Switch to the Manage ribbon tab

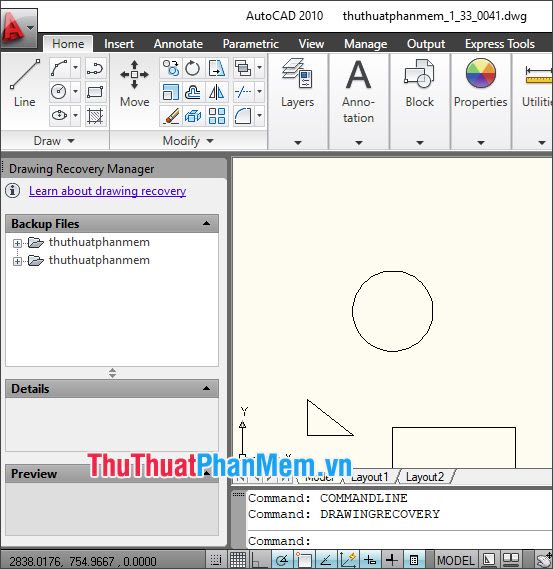coord(365,44)
